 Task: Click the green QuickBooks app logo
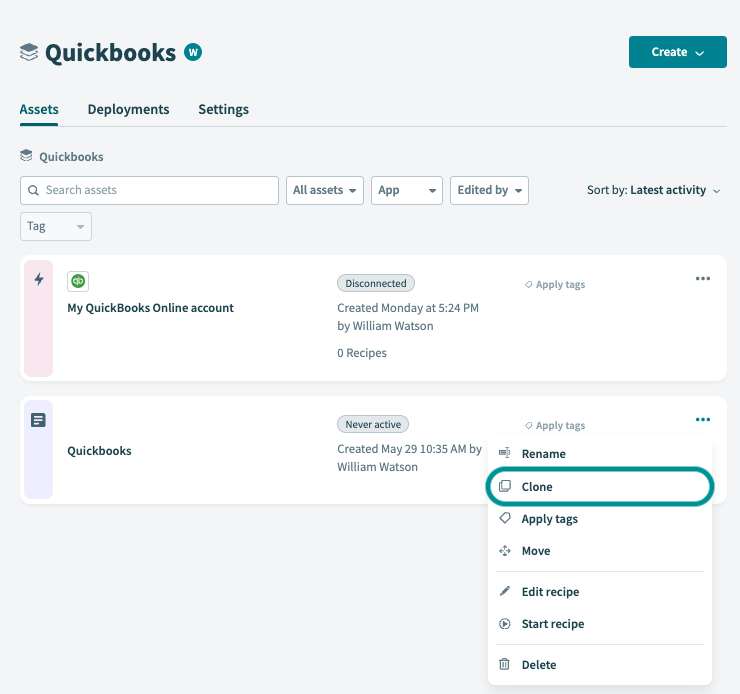[78, 281]
